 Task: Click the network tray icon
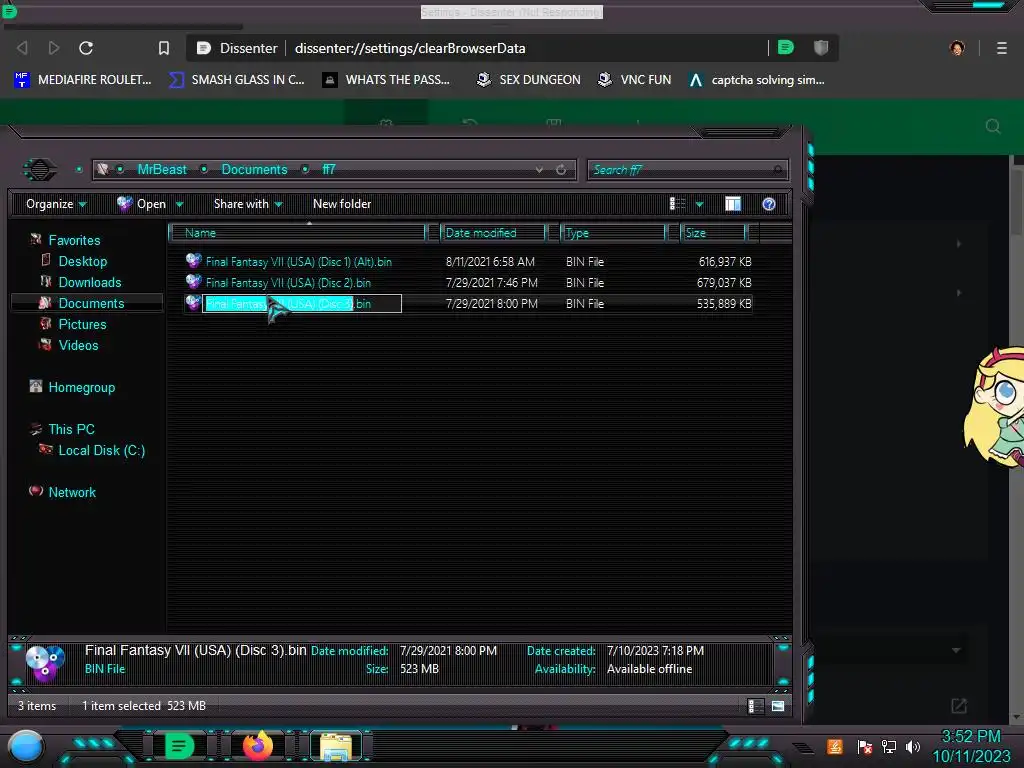point(889,746)
